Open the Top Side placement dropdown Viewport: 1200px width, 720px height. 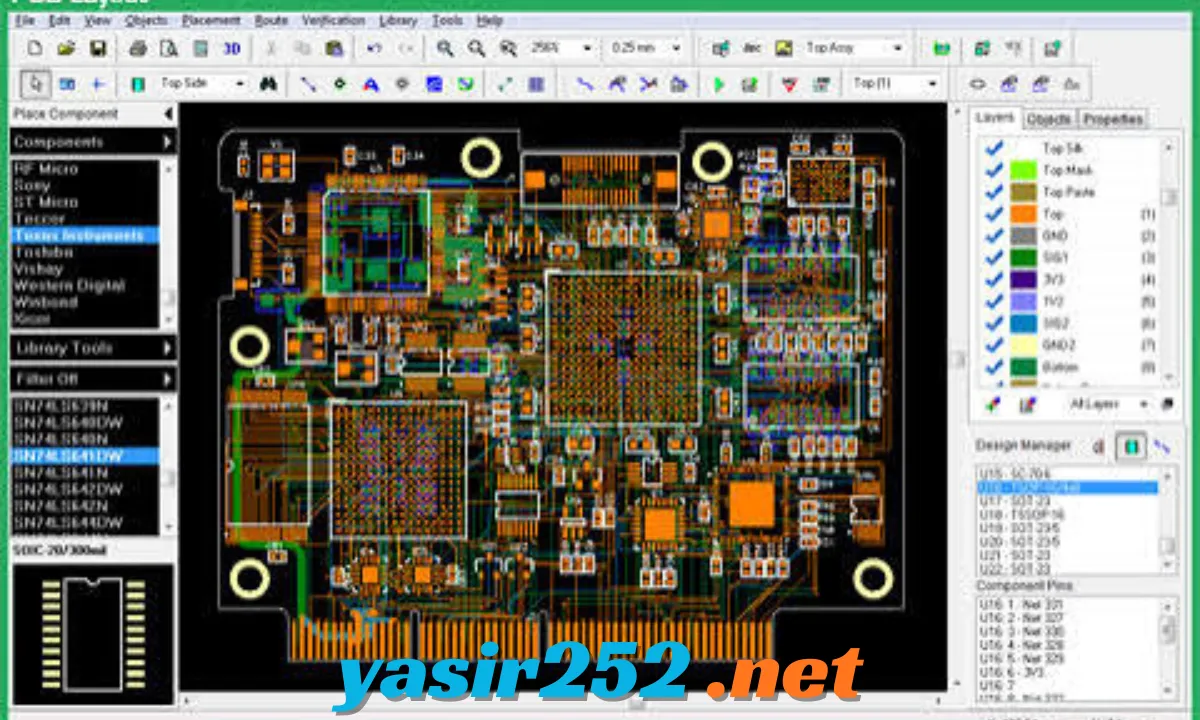239,84
